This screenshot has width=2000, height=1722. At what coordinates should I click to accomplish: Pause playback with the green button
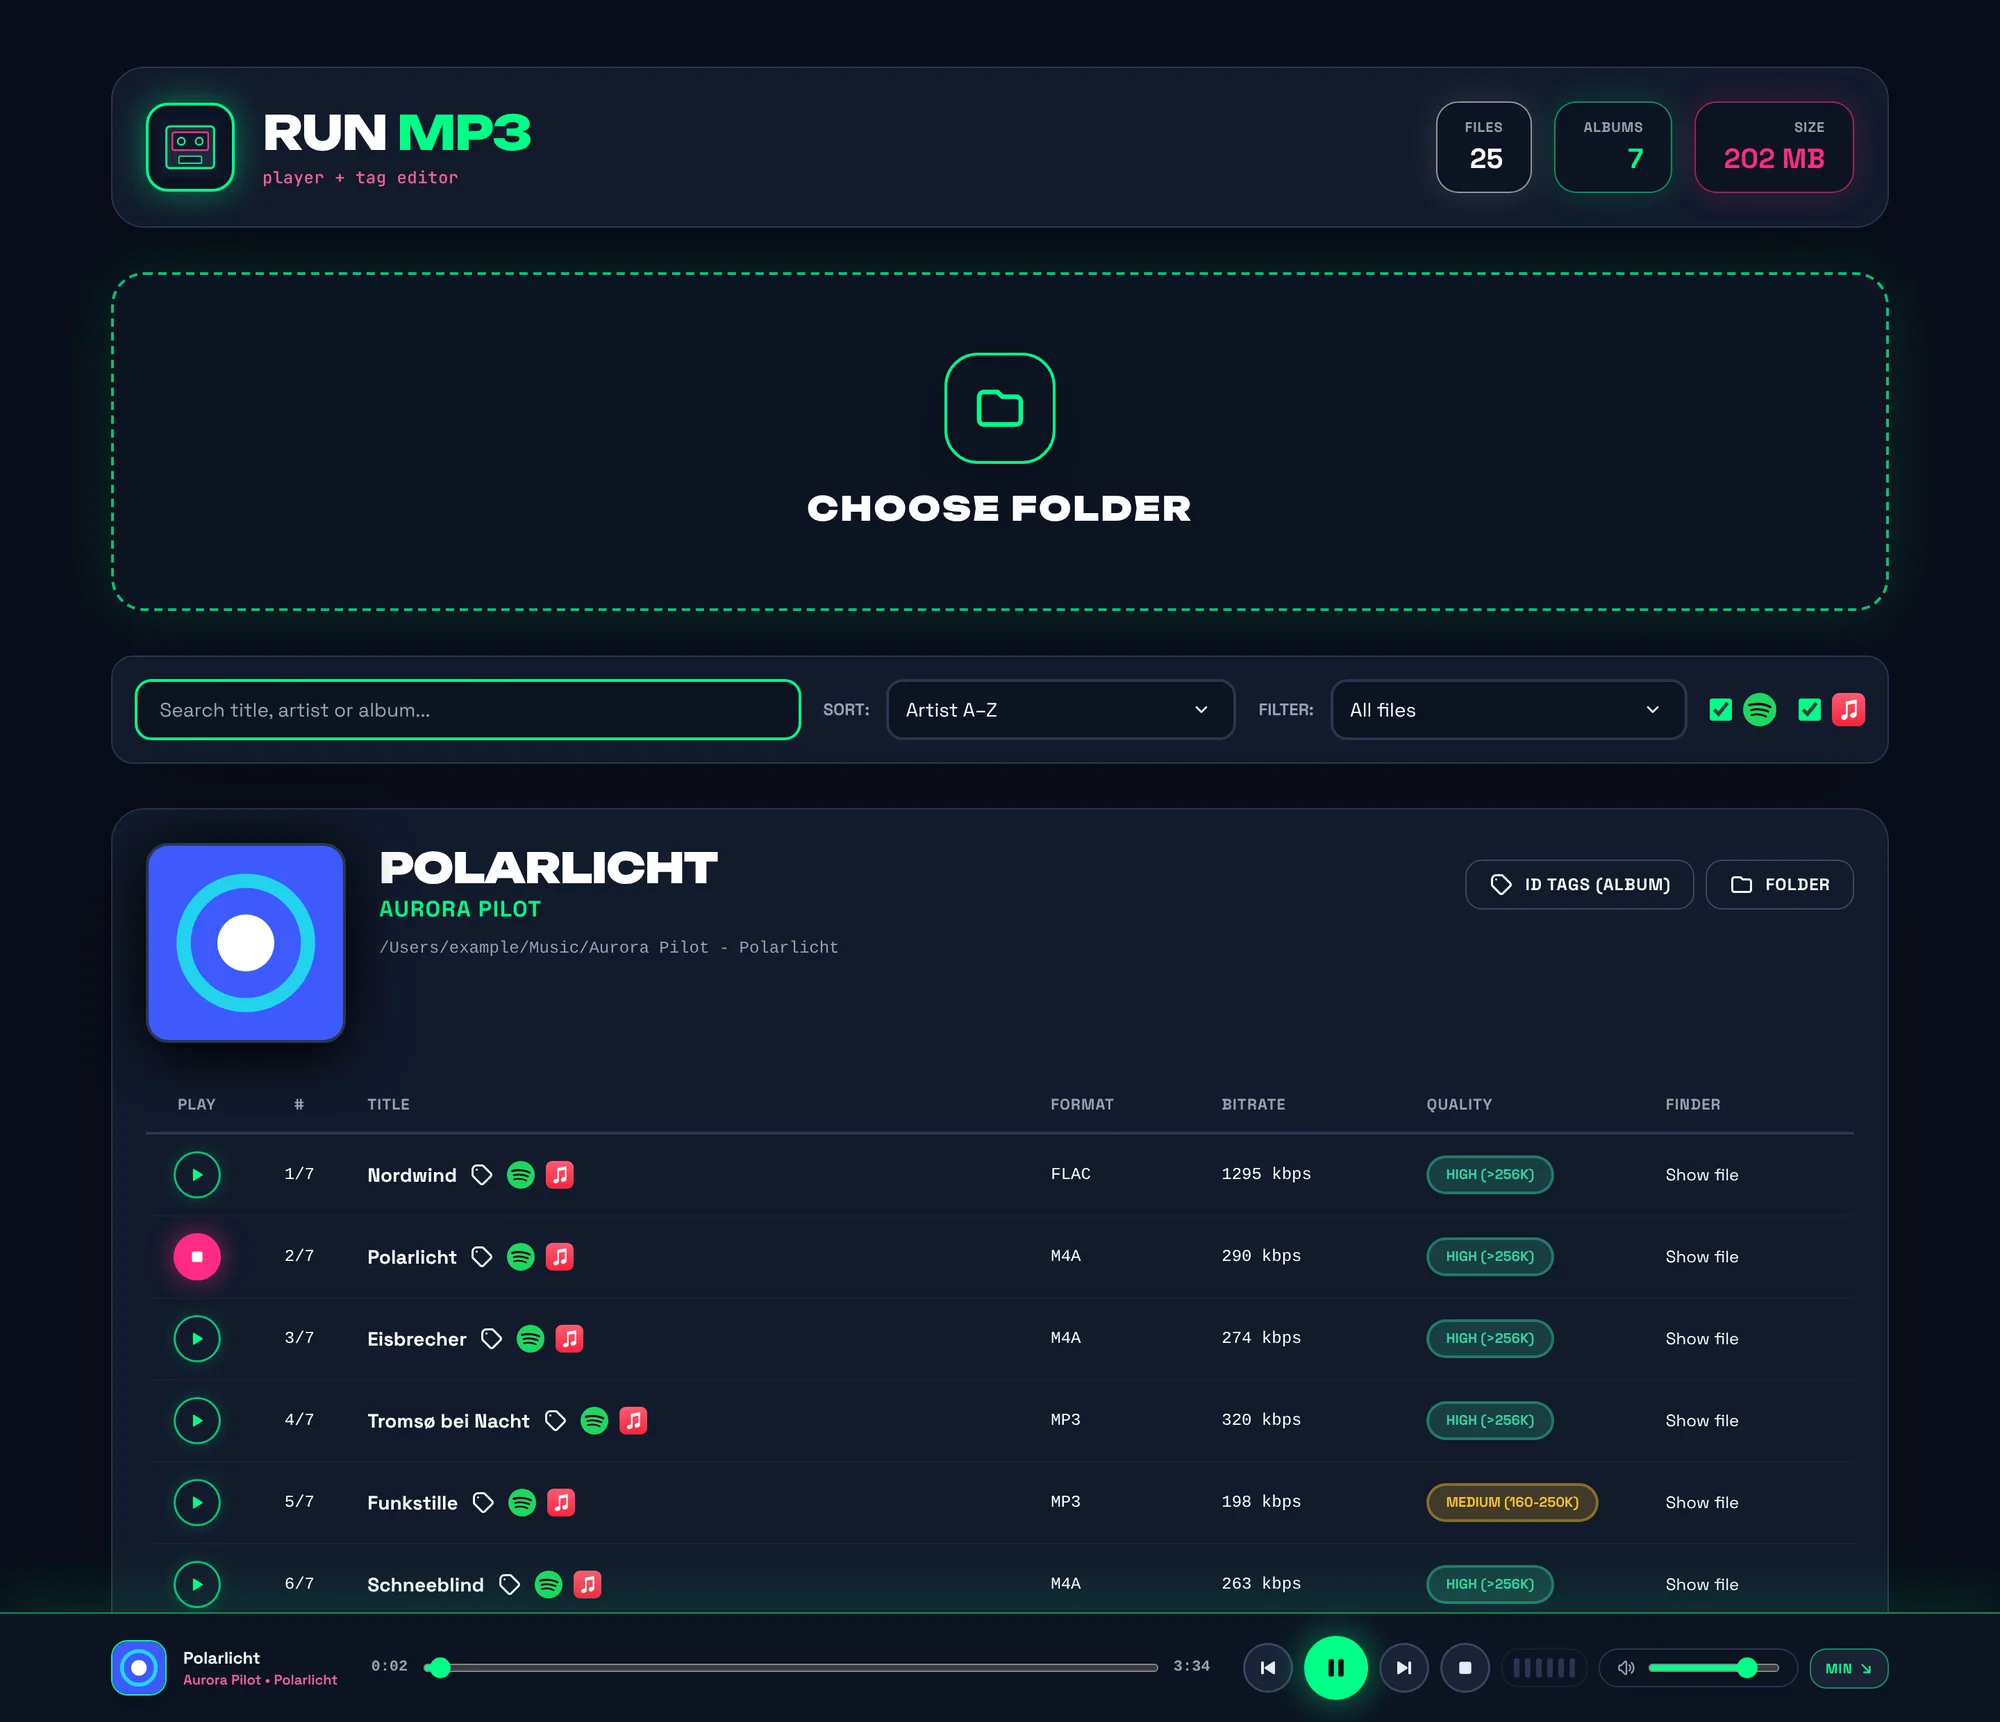pos(1336,1668)
